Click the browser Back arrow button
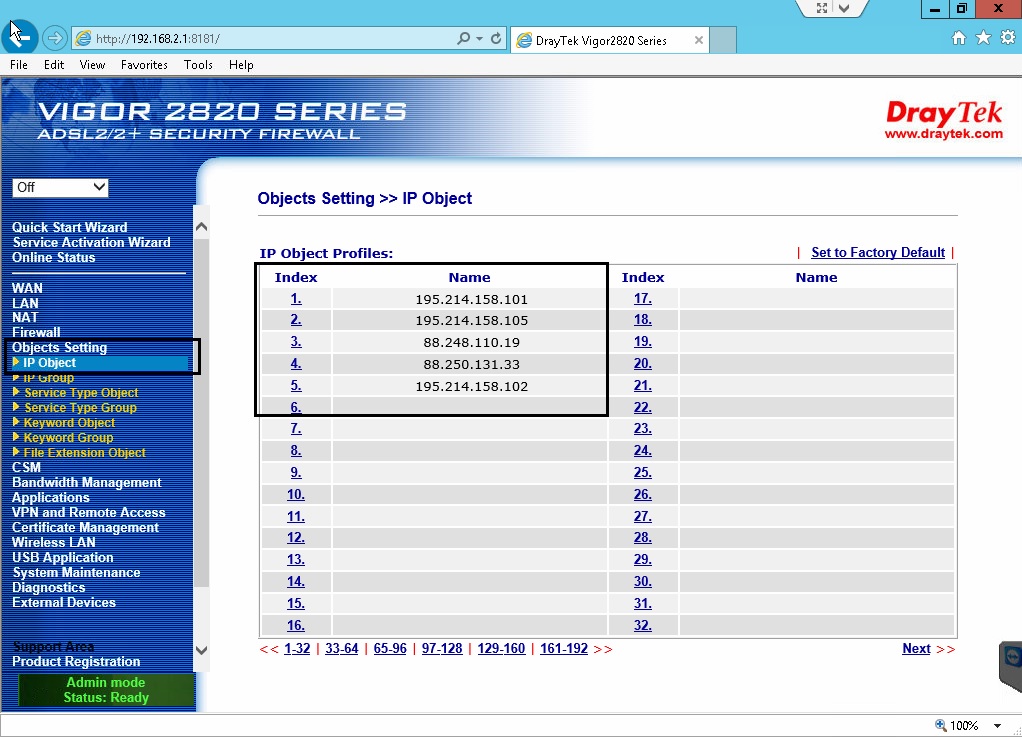The width and height of the screenshot is (1022, 737). coord(20,38)
